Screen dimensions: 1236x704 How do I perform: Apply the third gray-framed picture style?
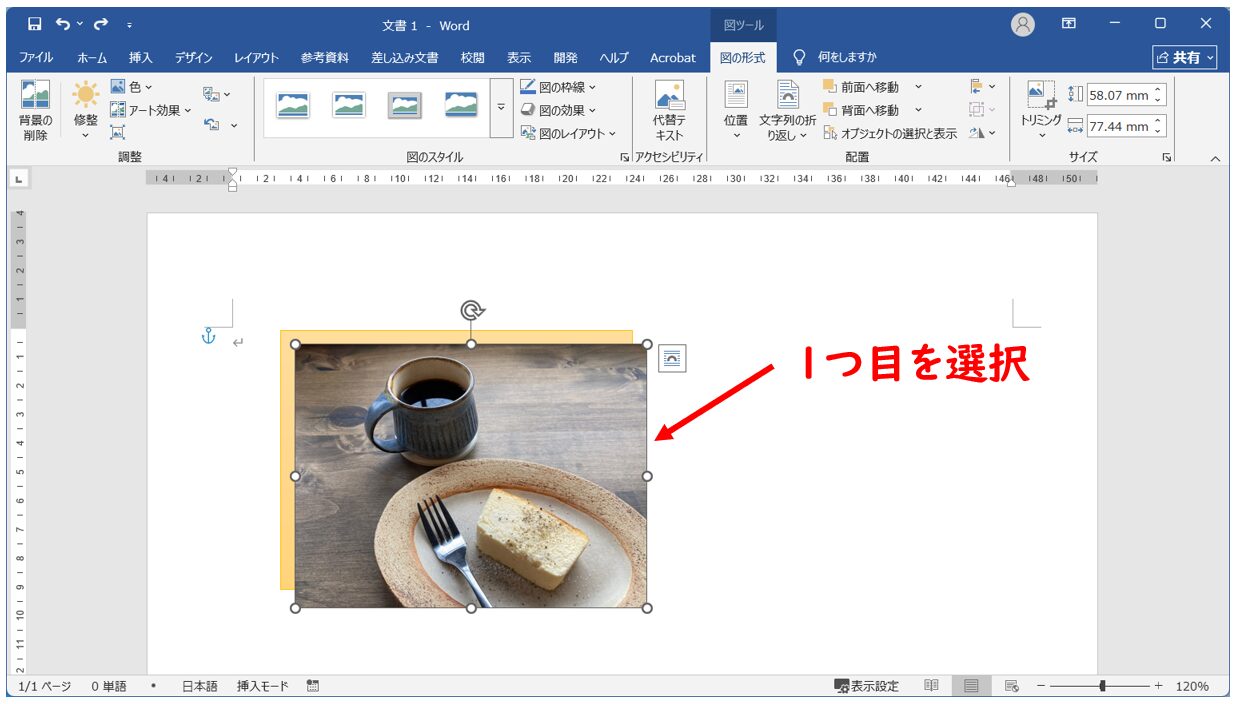point(405,106)
